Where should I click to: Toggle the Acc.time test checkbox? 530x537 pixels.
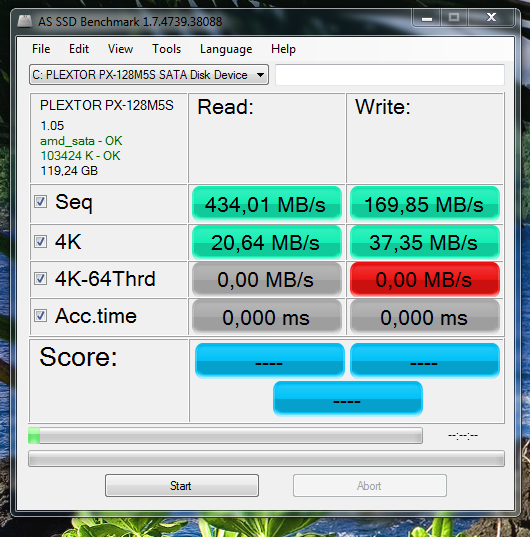pyautogui.click(x=40, y=315)
